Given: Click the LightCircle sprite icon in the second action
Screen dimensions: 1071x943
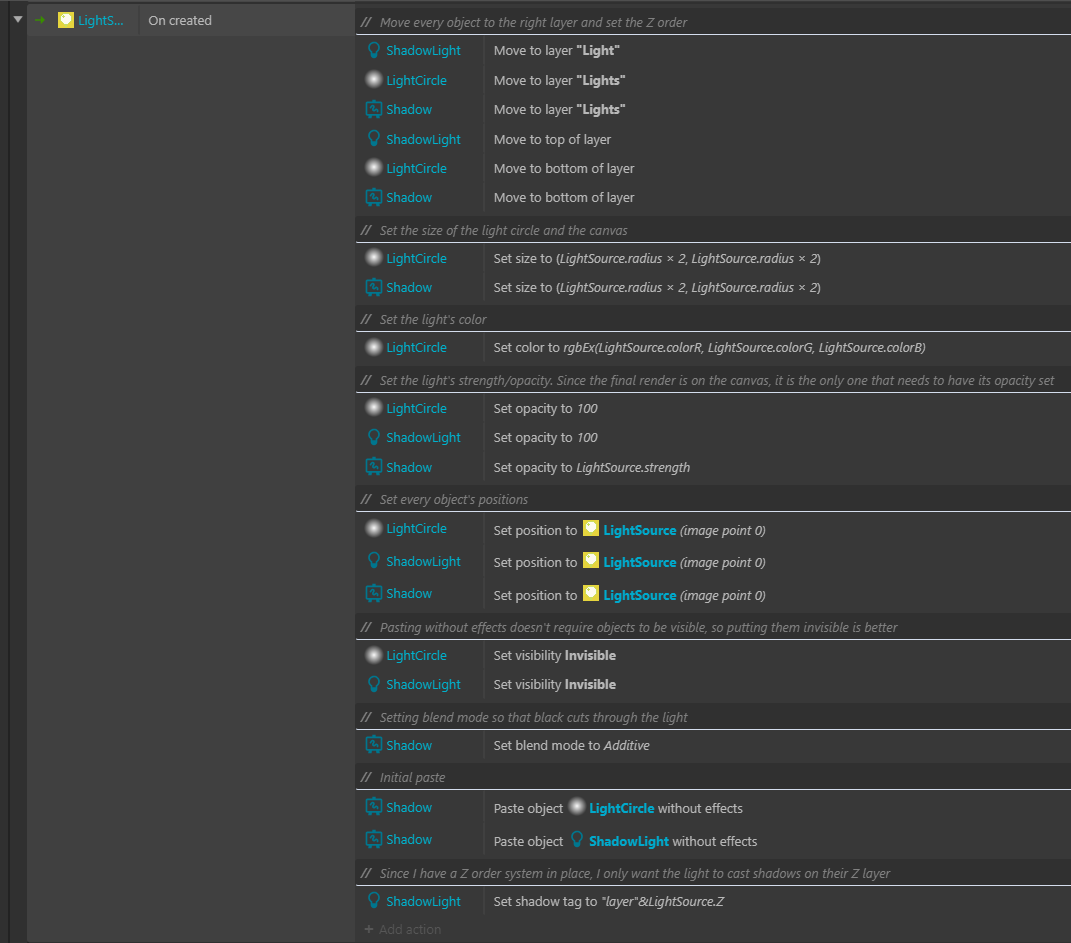Looking at the screenshot, I should pyautogui.click(x=375, y=80).
